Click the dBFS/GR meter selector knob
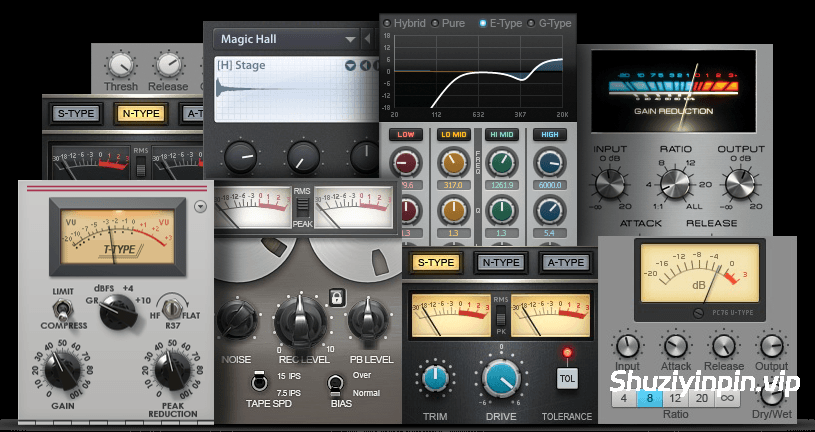 pyautogui.click(x=119, y=311)
